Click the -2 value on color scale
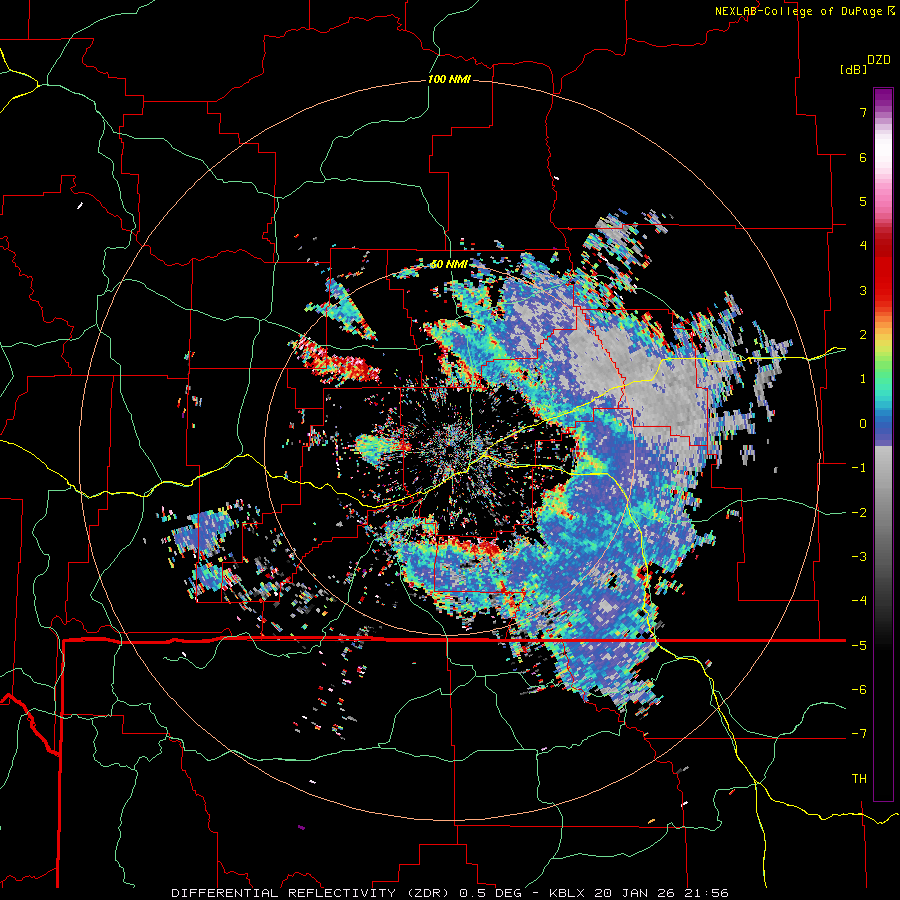 pos(859,513)
